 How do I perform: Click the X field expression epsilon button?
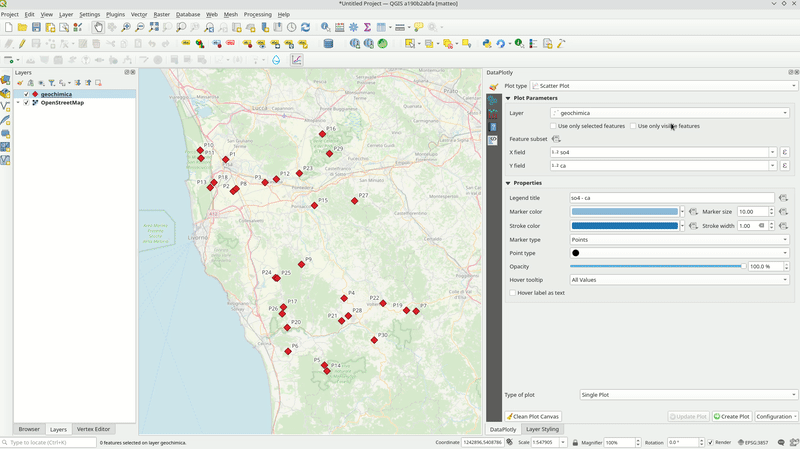[785, 153]
